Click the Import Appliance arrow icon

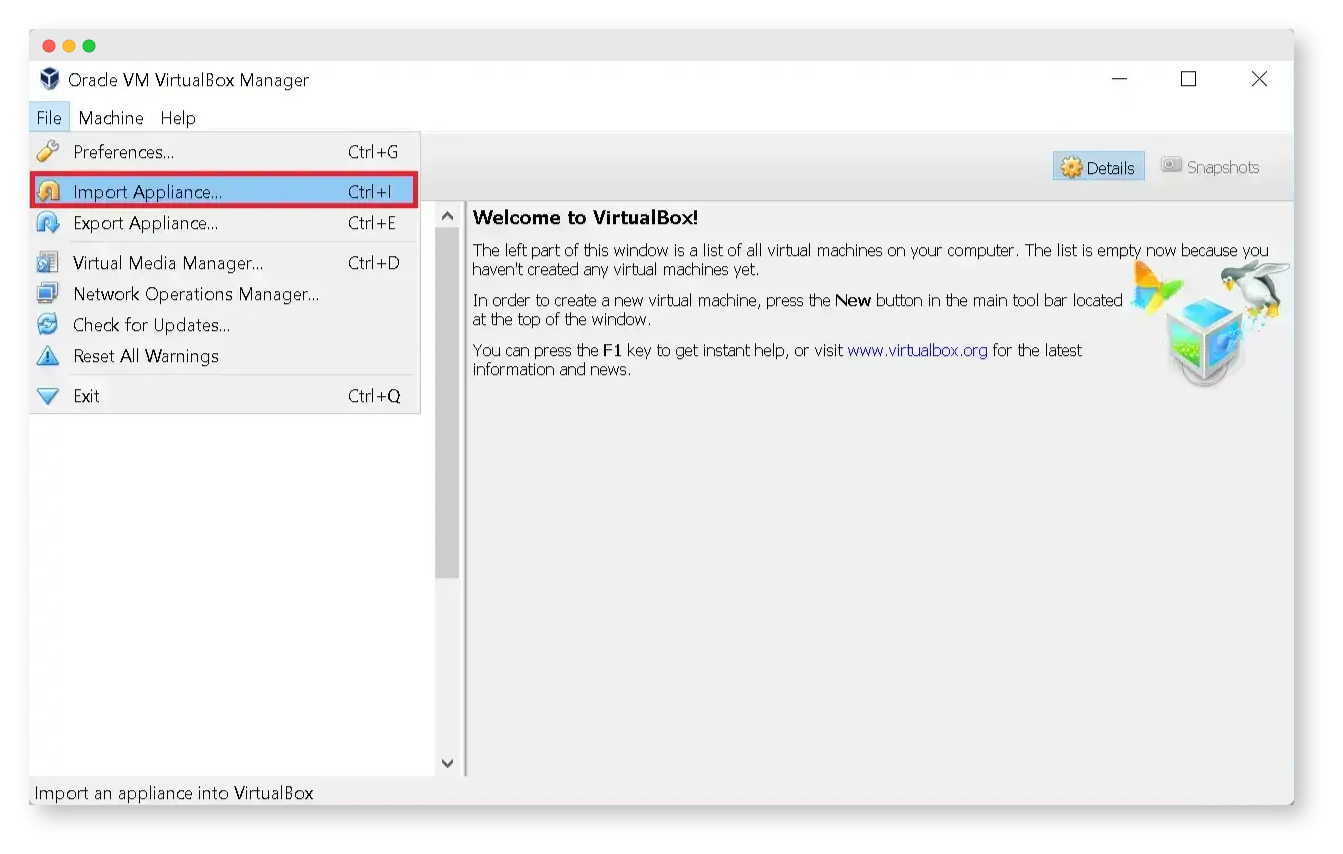click(x=48, y=192)
